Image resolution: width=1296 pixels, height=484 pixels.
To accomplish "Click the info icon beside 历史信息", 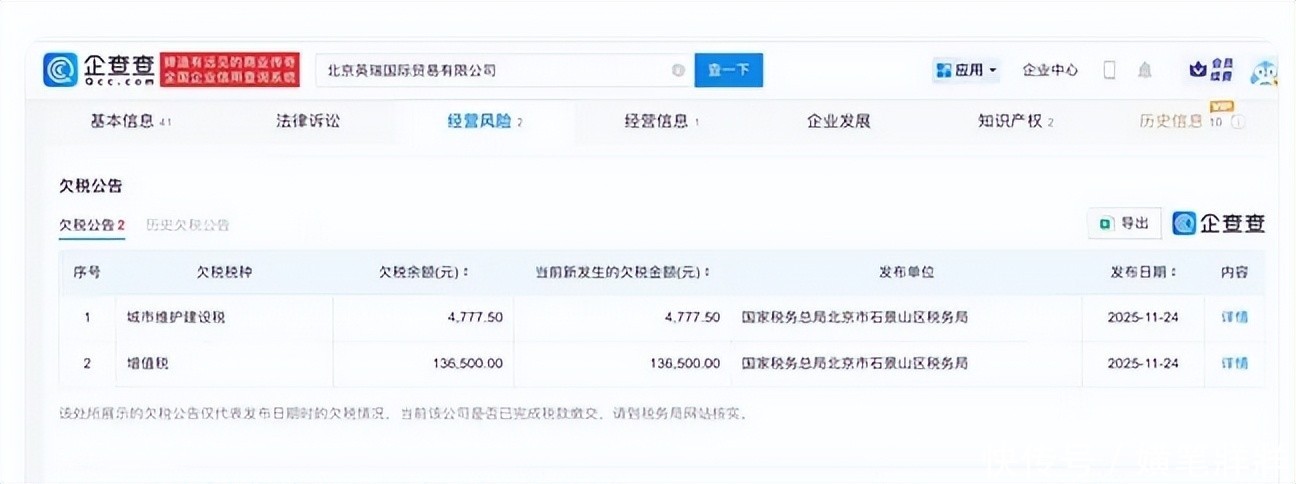I will 1238,122.
